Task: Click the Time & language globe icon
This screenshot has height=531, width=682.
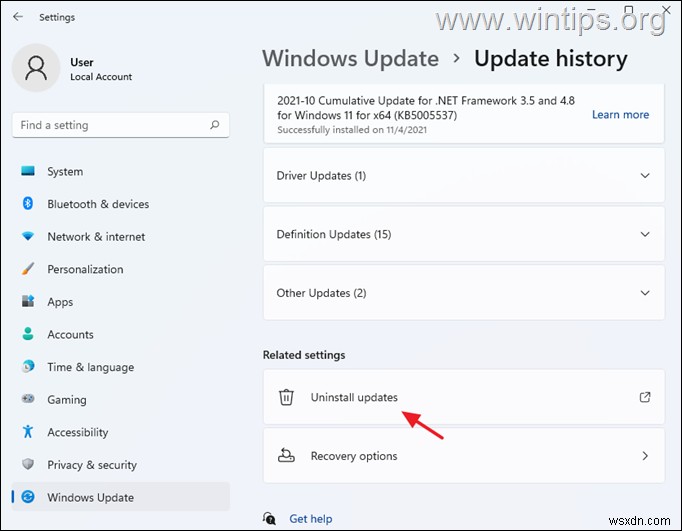Action: click(28, 366)
